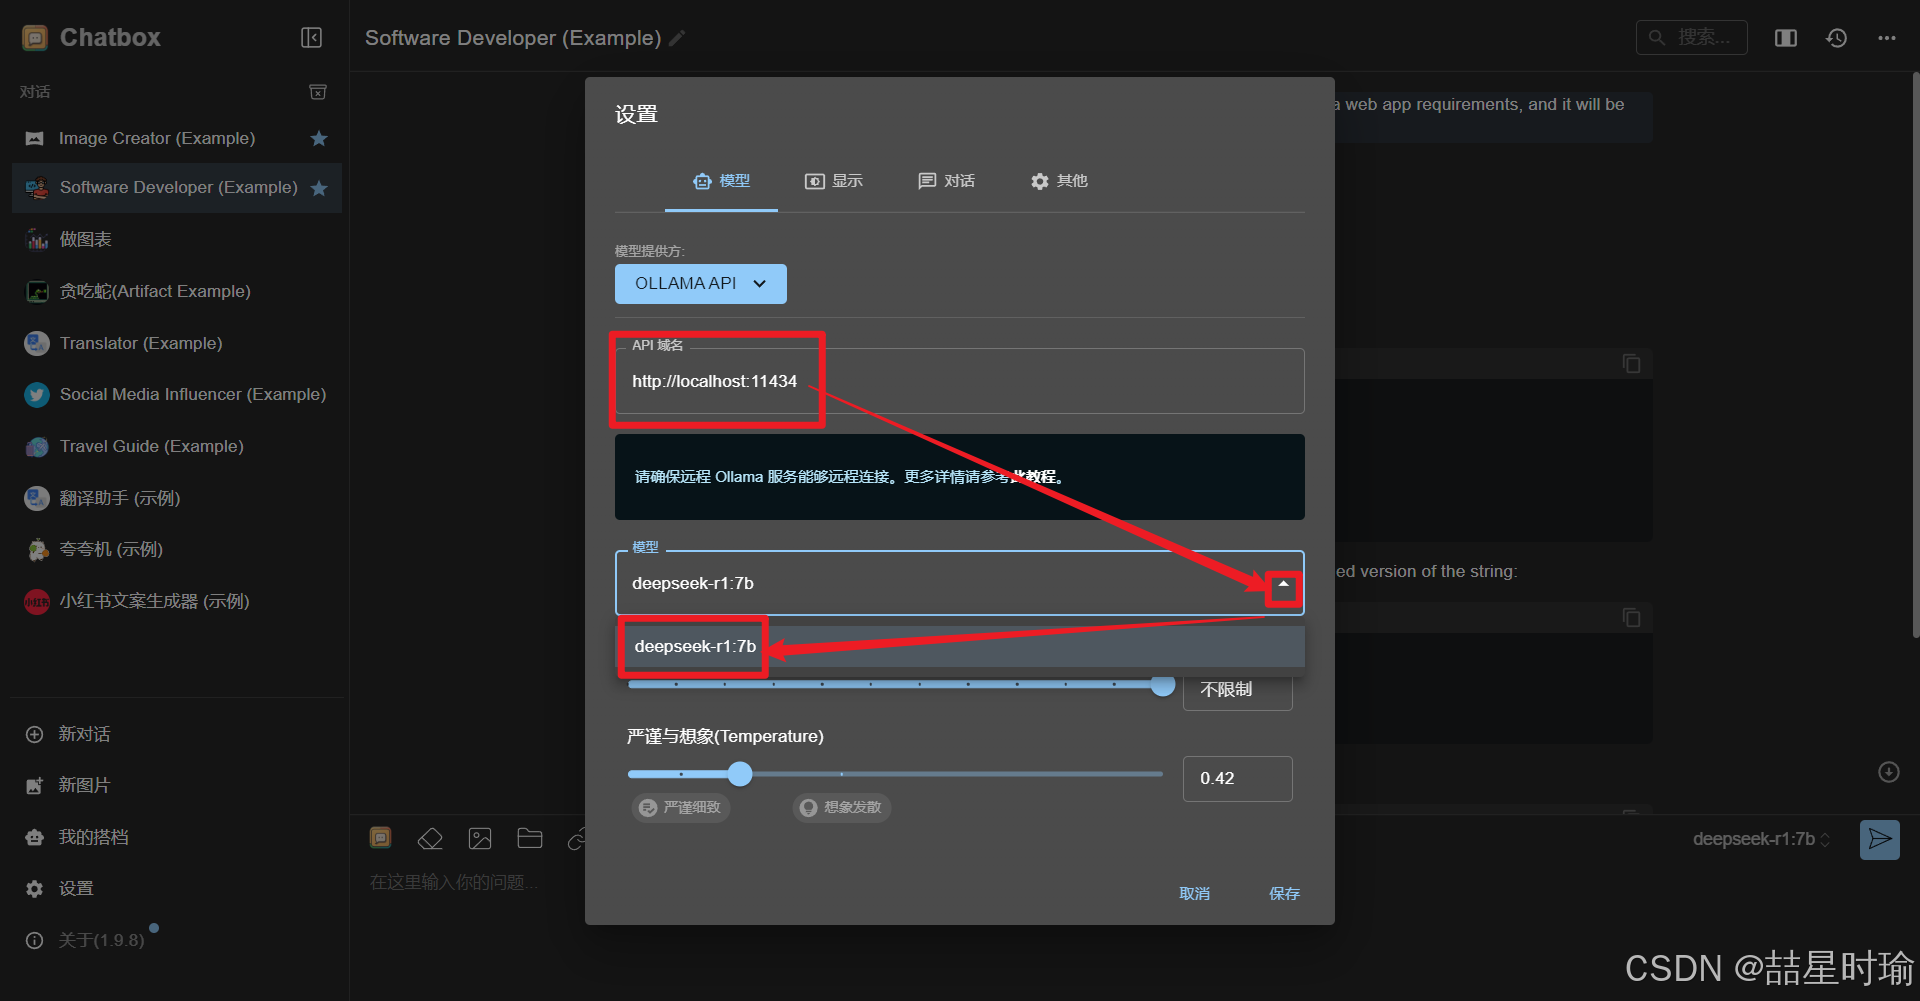Create a new image chat with 新图片

click(x=177, y=785)
